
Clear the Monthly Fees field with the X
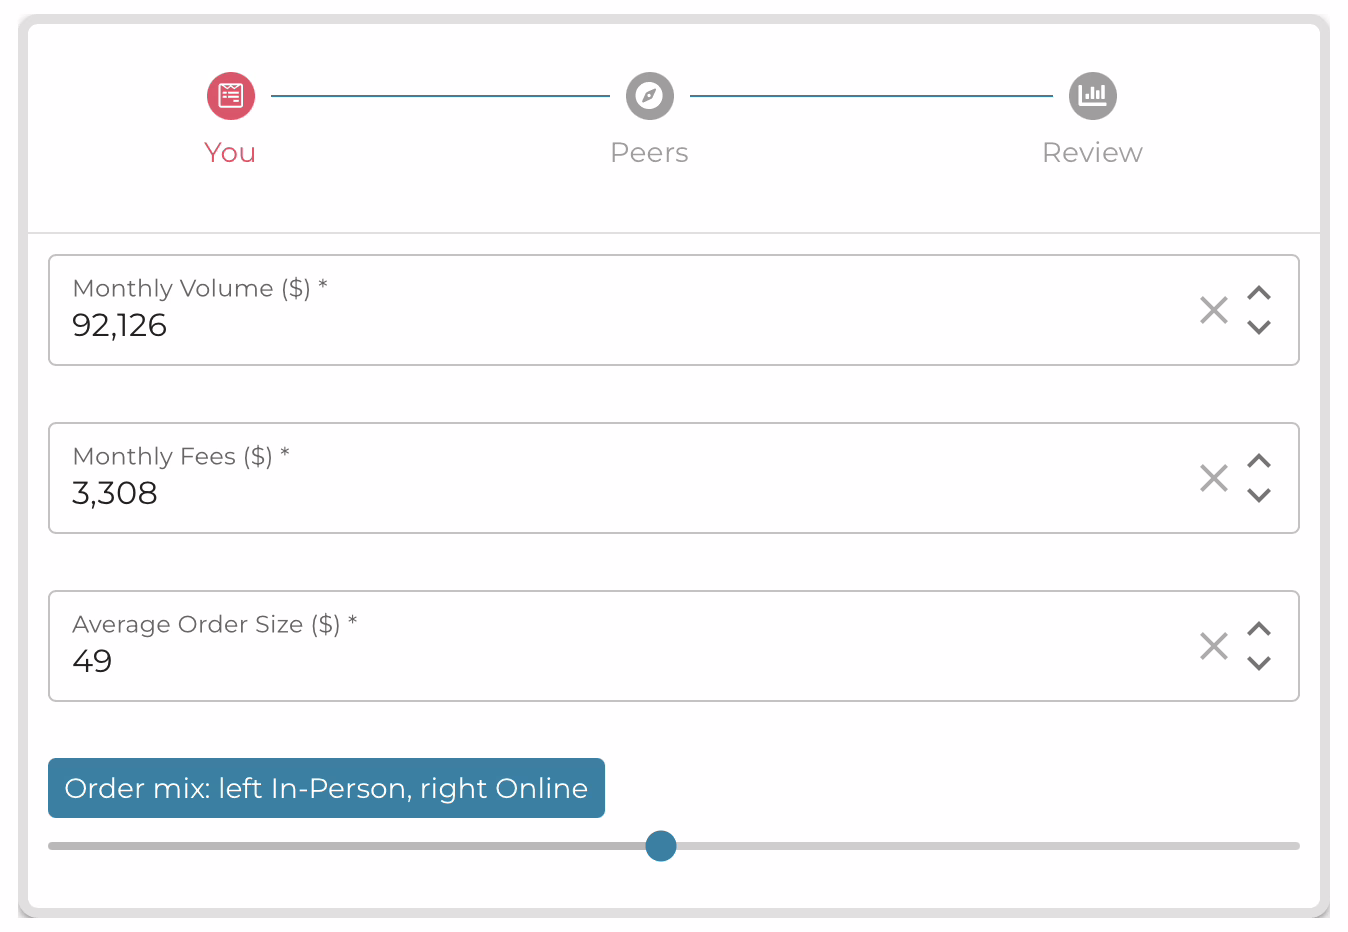tap(1213, 478)
